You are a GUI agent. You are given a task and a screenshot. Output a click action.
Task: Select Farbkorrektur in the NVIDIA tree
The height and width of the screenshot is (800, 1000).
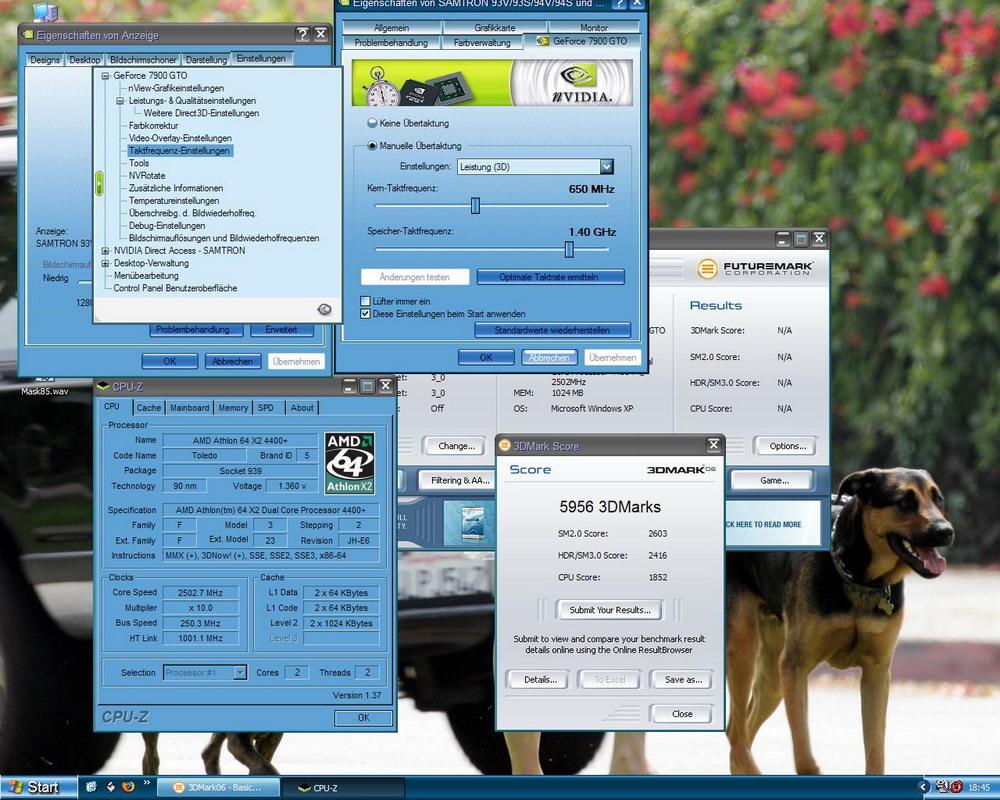pos(153,126)
